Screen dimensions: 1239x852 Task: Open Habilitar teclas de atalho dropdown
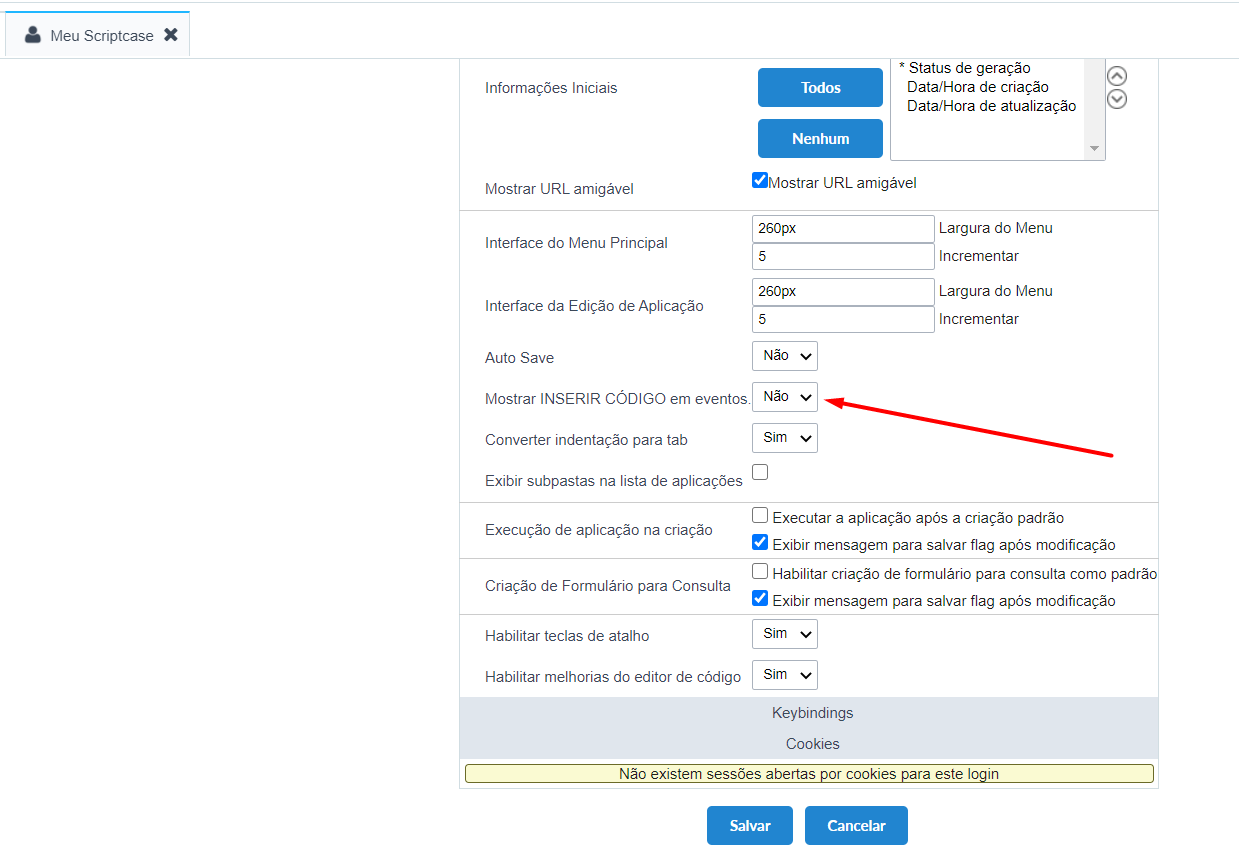coord(785,634)
